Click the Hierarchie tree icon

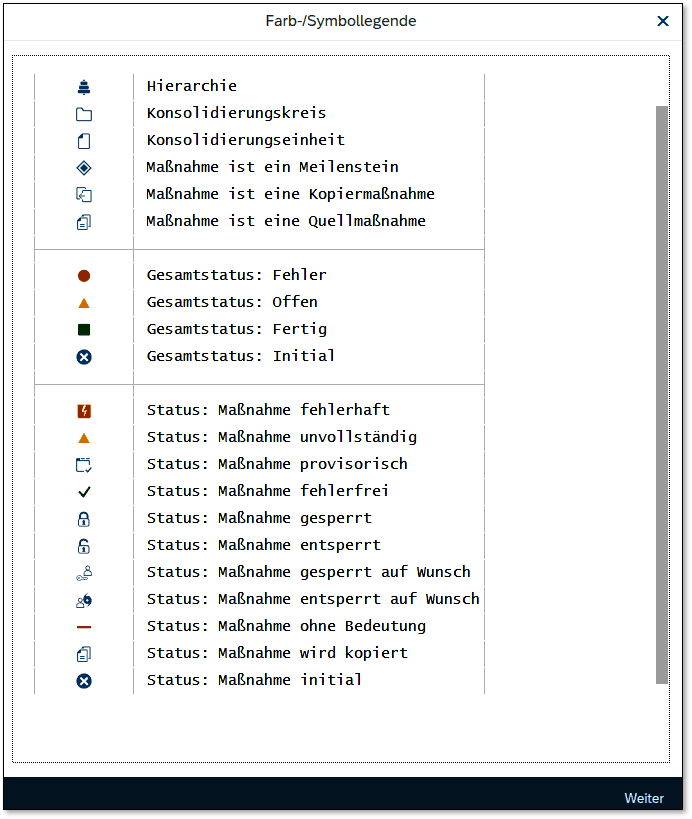[84, 87]
